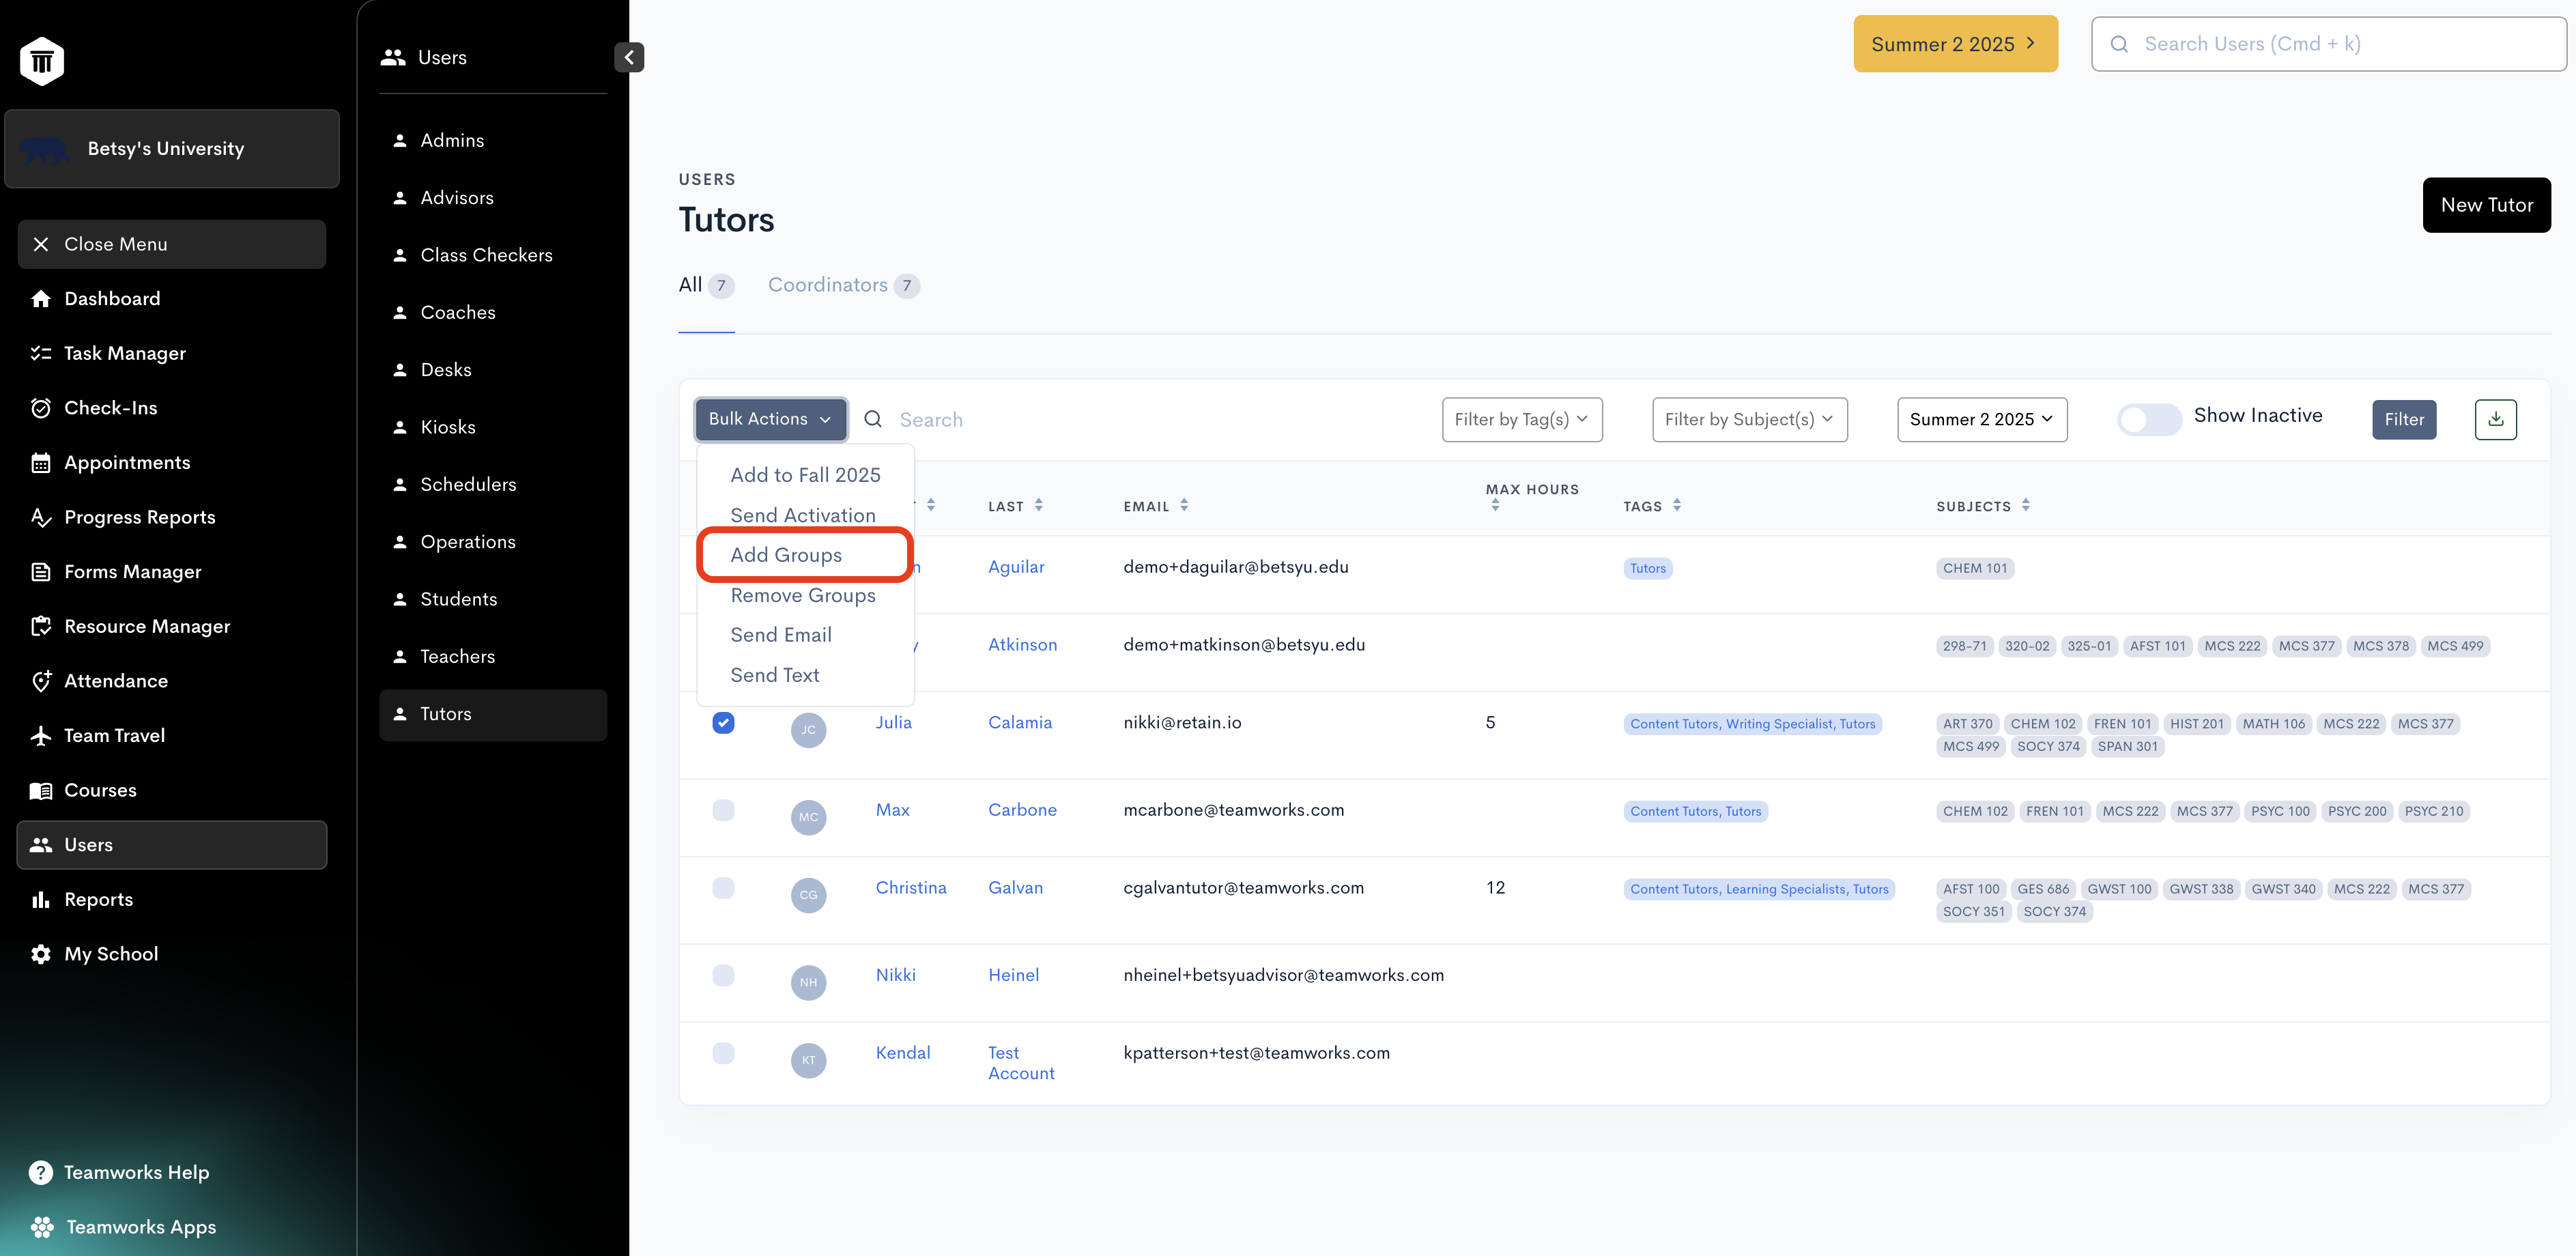
Task: Check the Max Carbone row checkbox
Action: pyautogui.click(x=723, y=810)
